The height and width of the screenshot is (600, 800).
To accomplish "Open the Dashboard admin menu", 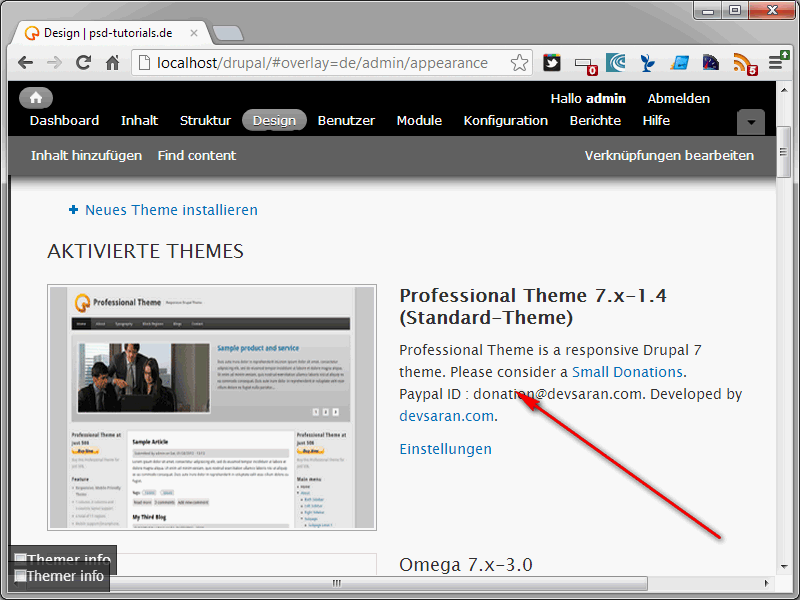I will 64,120.
